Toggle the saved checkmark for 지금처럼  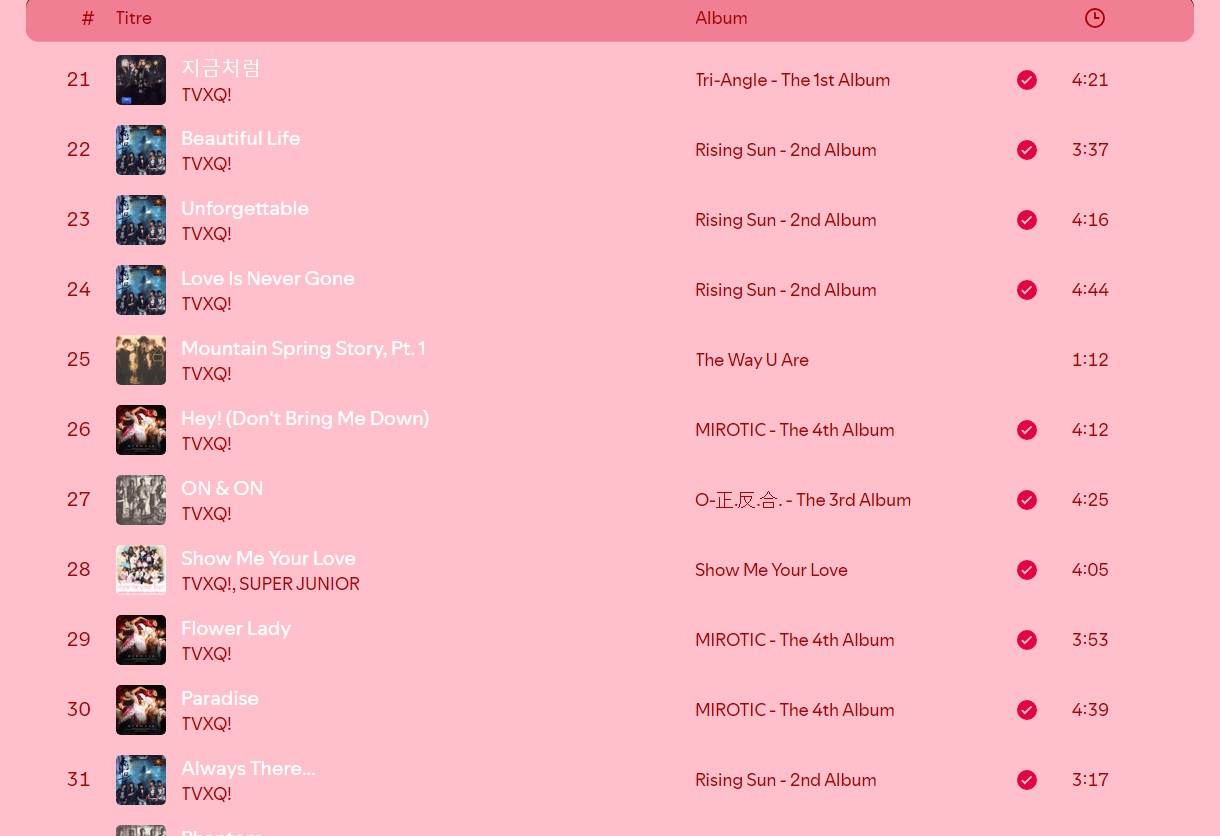(1027, 80)
